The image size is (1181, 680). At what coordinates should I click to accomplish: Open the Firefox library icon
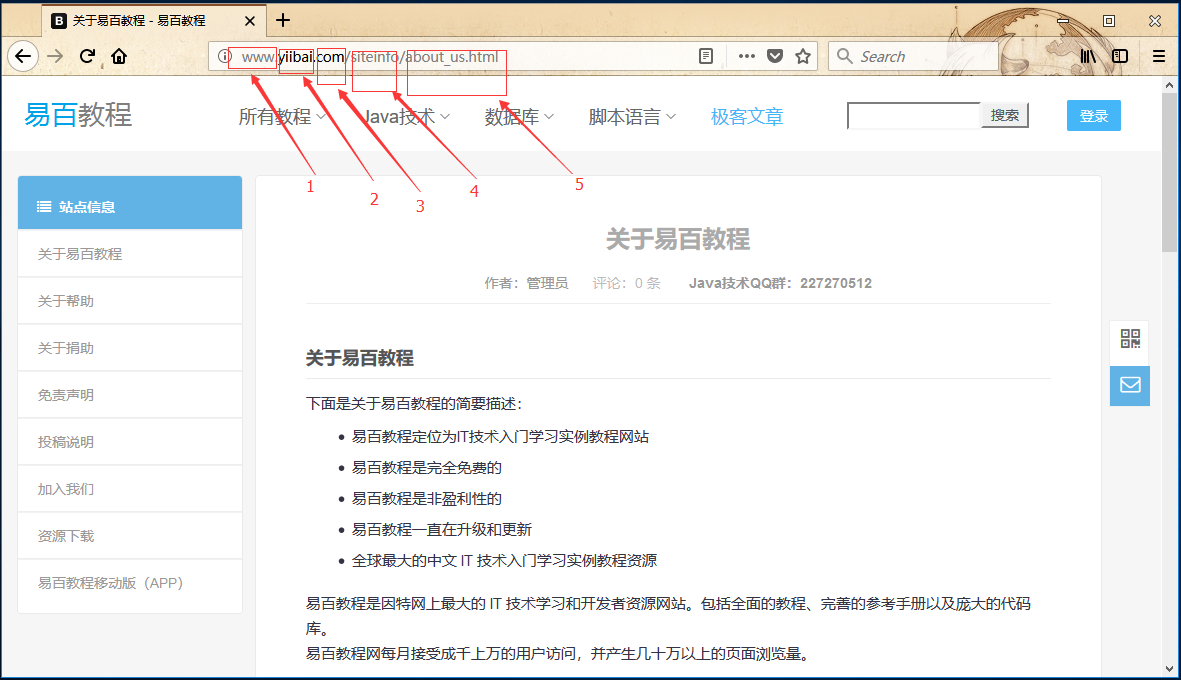1088,56
